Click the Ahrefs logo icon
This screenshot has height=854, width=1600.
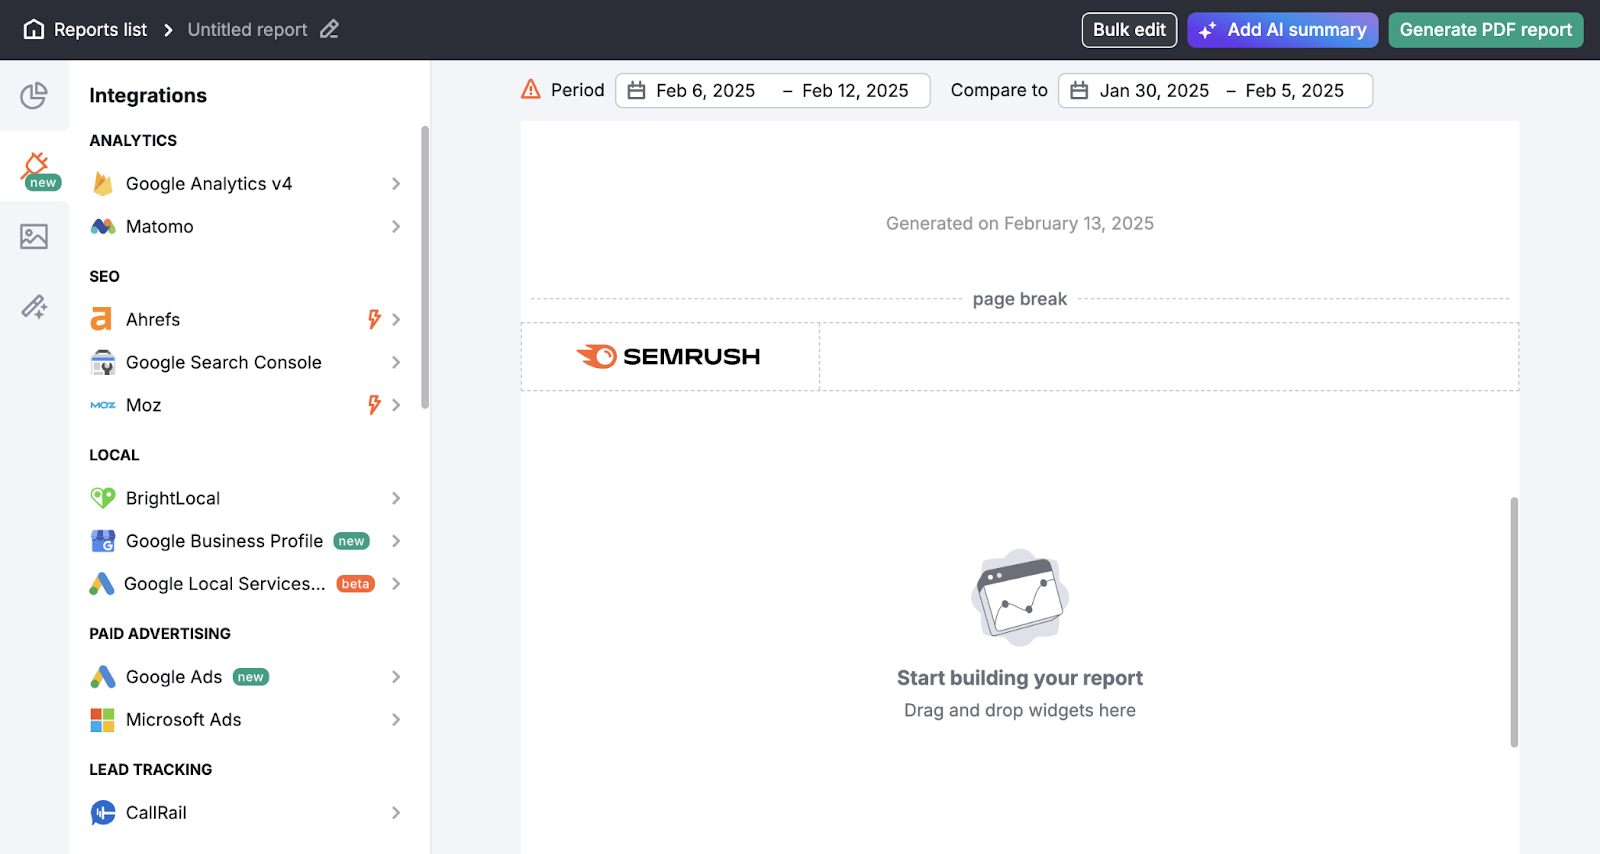click(x=101, y=319)
